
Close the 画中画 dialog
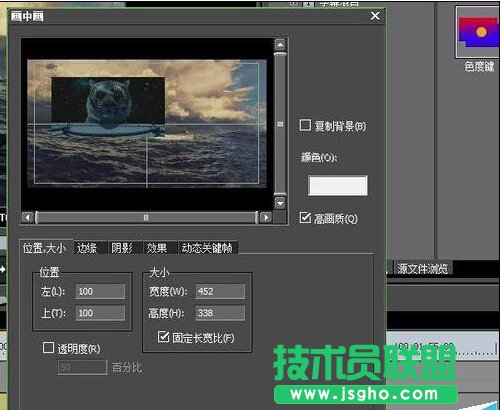pyautogui.click(x=375, y=16)
